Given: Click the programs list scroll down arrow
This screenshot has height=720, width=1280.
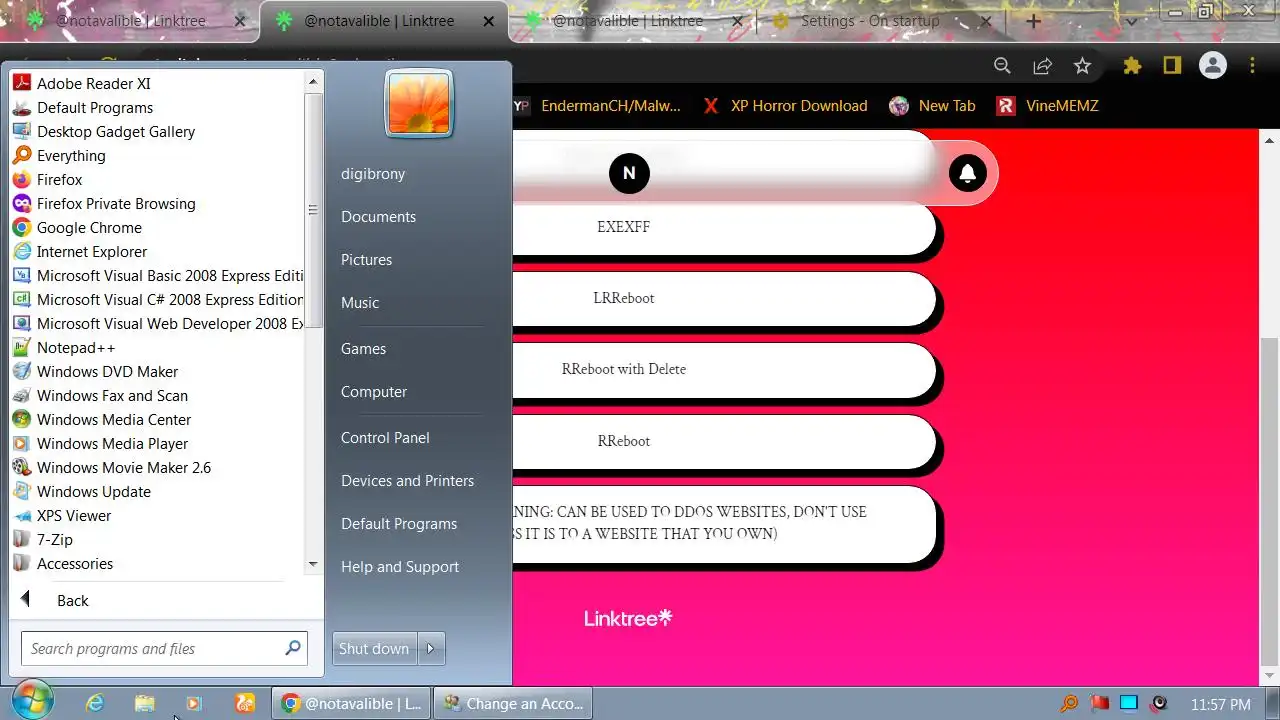Looking at the screenshot, I should click(313, 564).
